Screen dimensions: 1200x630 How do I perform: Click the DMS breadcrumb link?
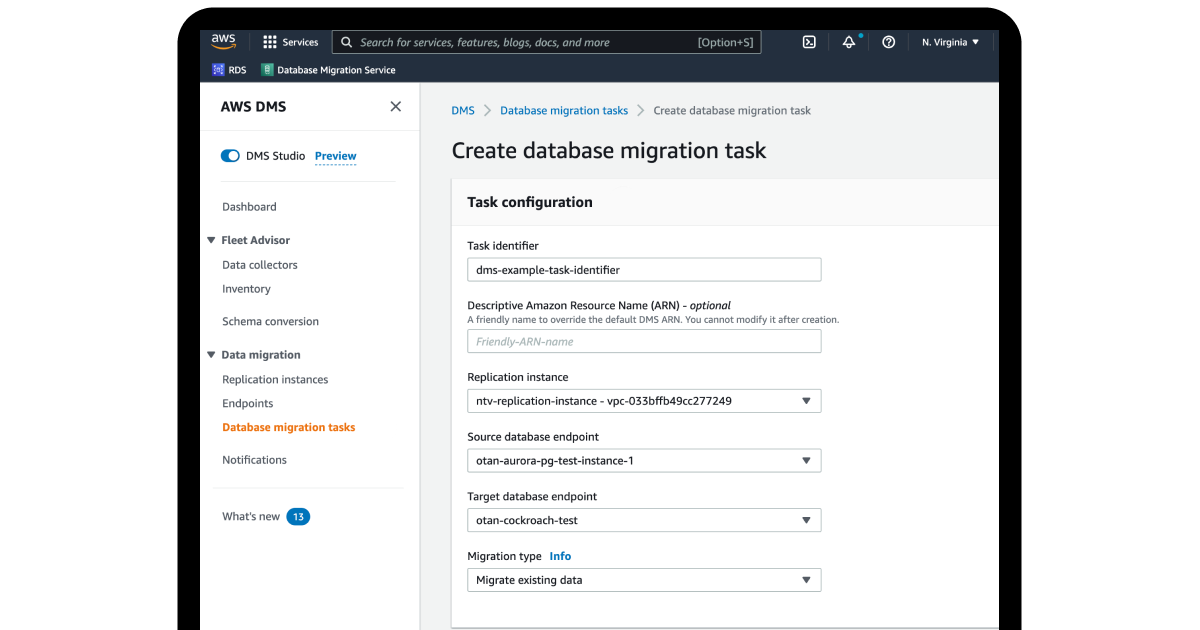click(x=463, y=110)
